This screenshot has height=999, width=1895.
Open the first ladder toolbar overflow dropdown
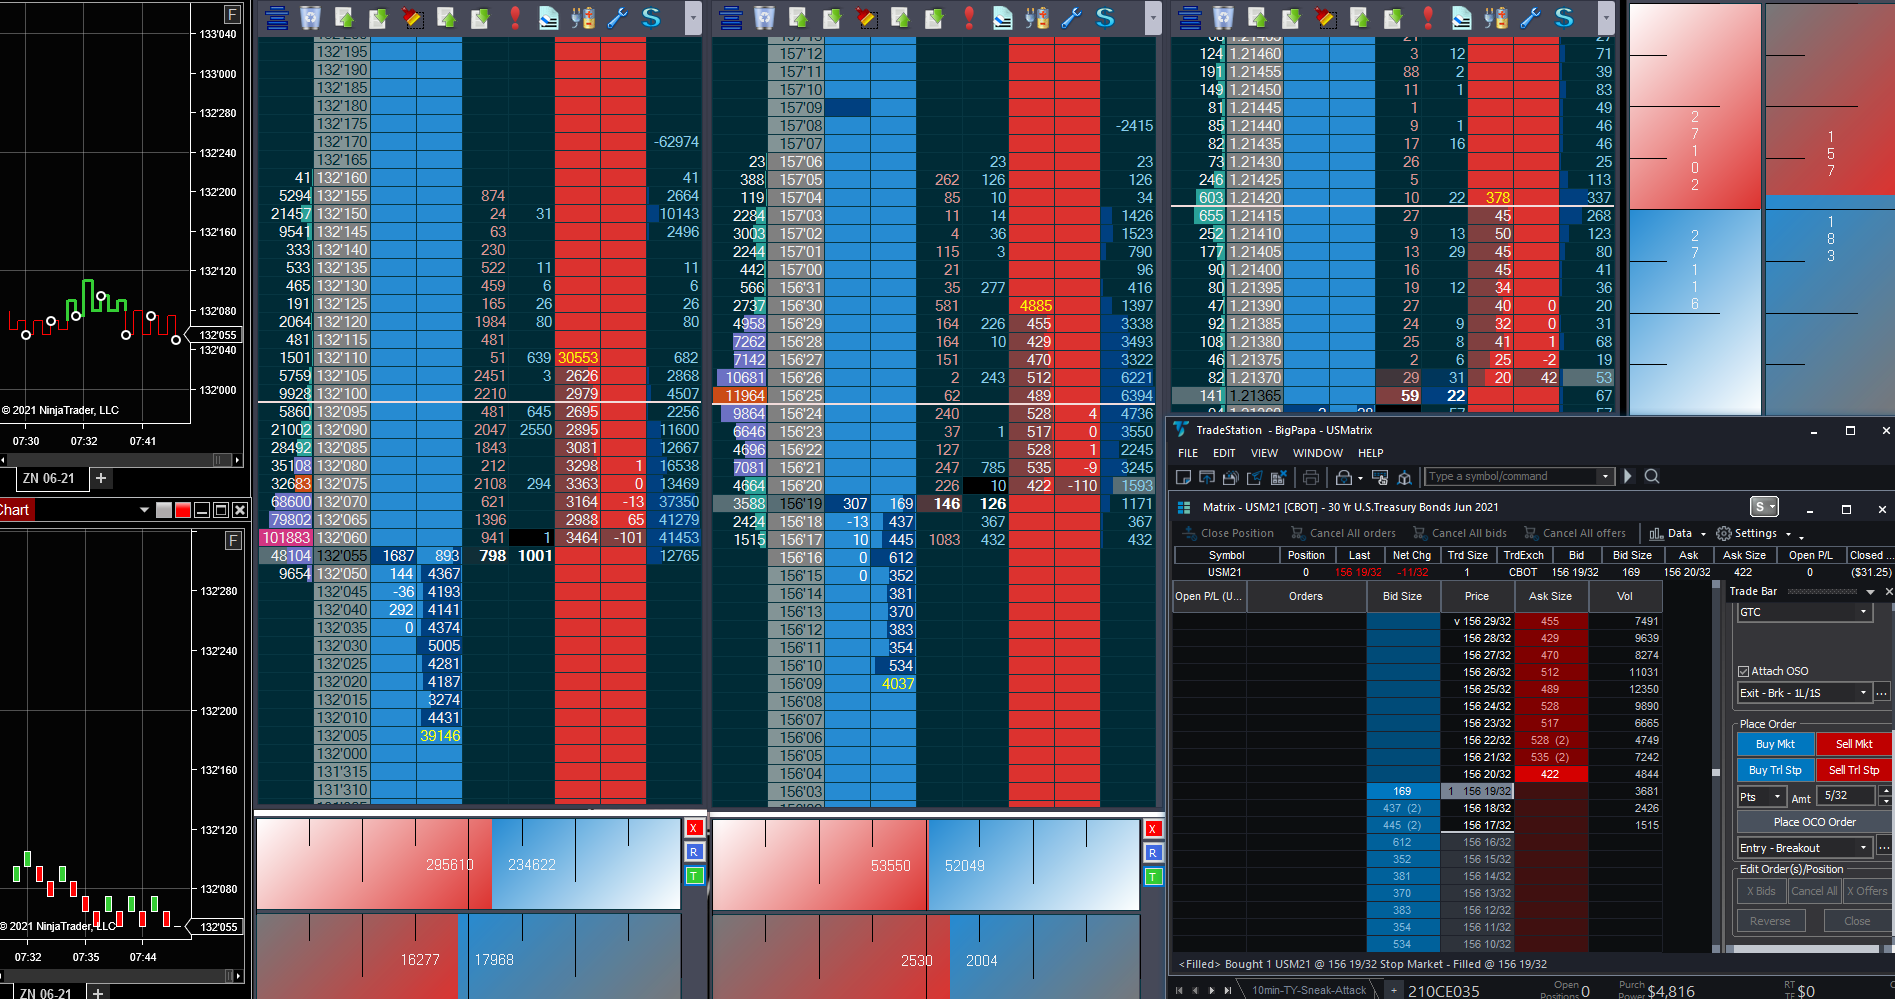[x=692, y=17]
